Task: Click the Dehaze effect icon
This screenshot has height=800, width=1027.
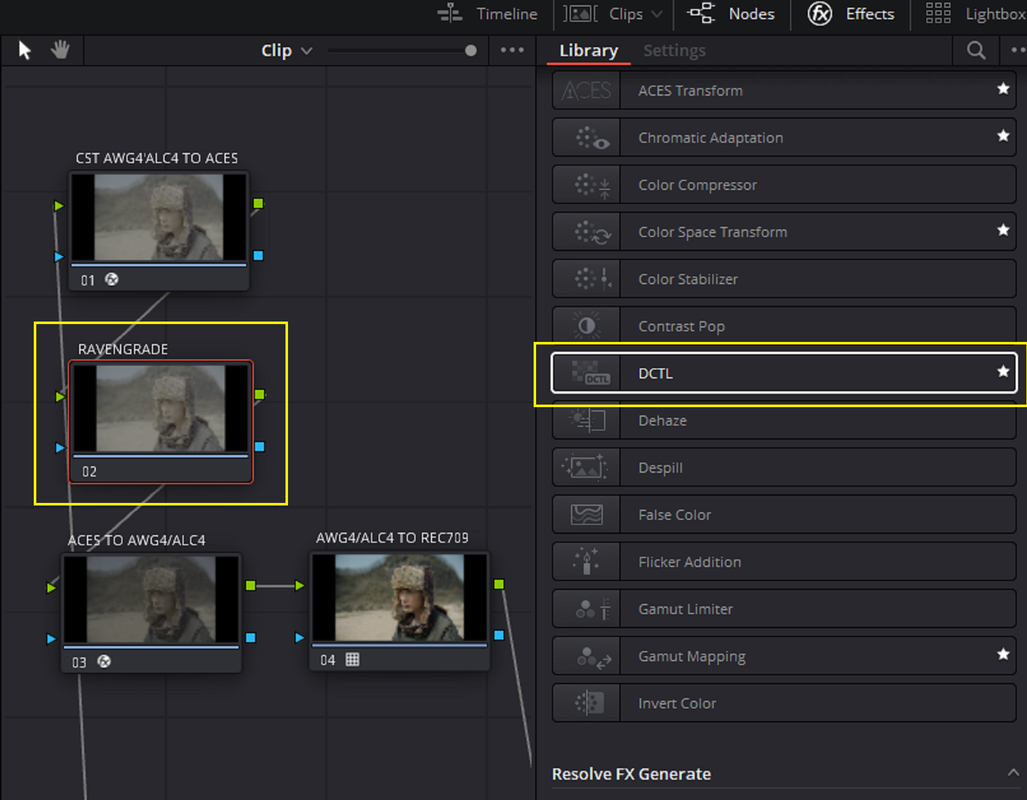Action: [586, 421]
